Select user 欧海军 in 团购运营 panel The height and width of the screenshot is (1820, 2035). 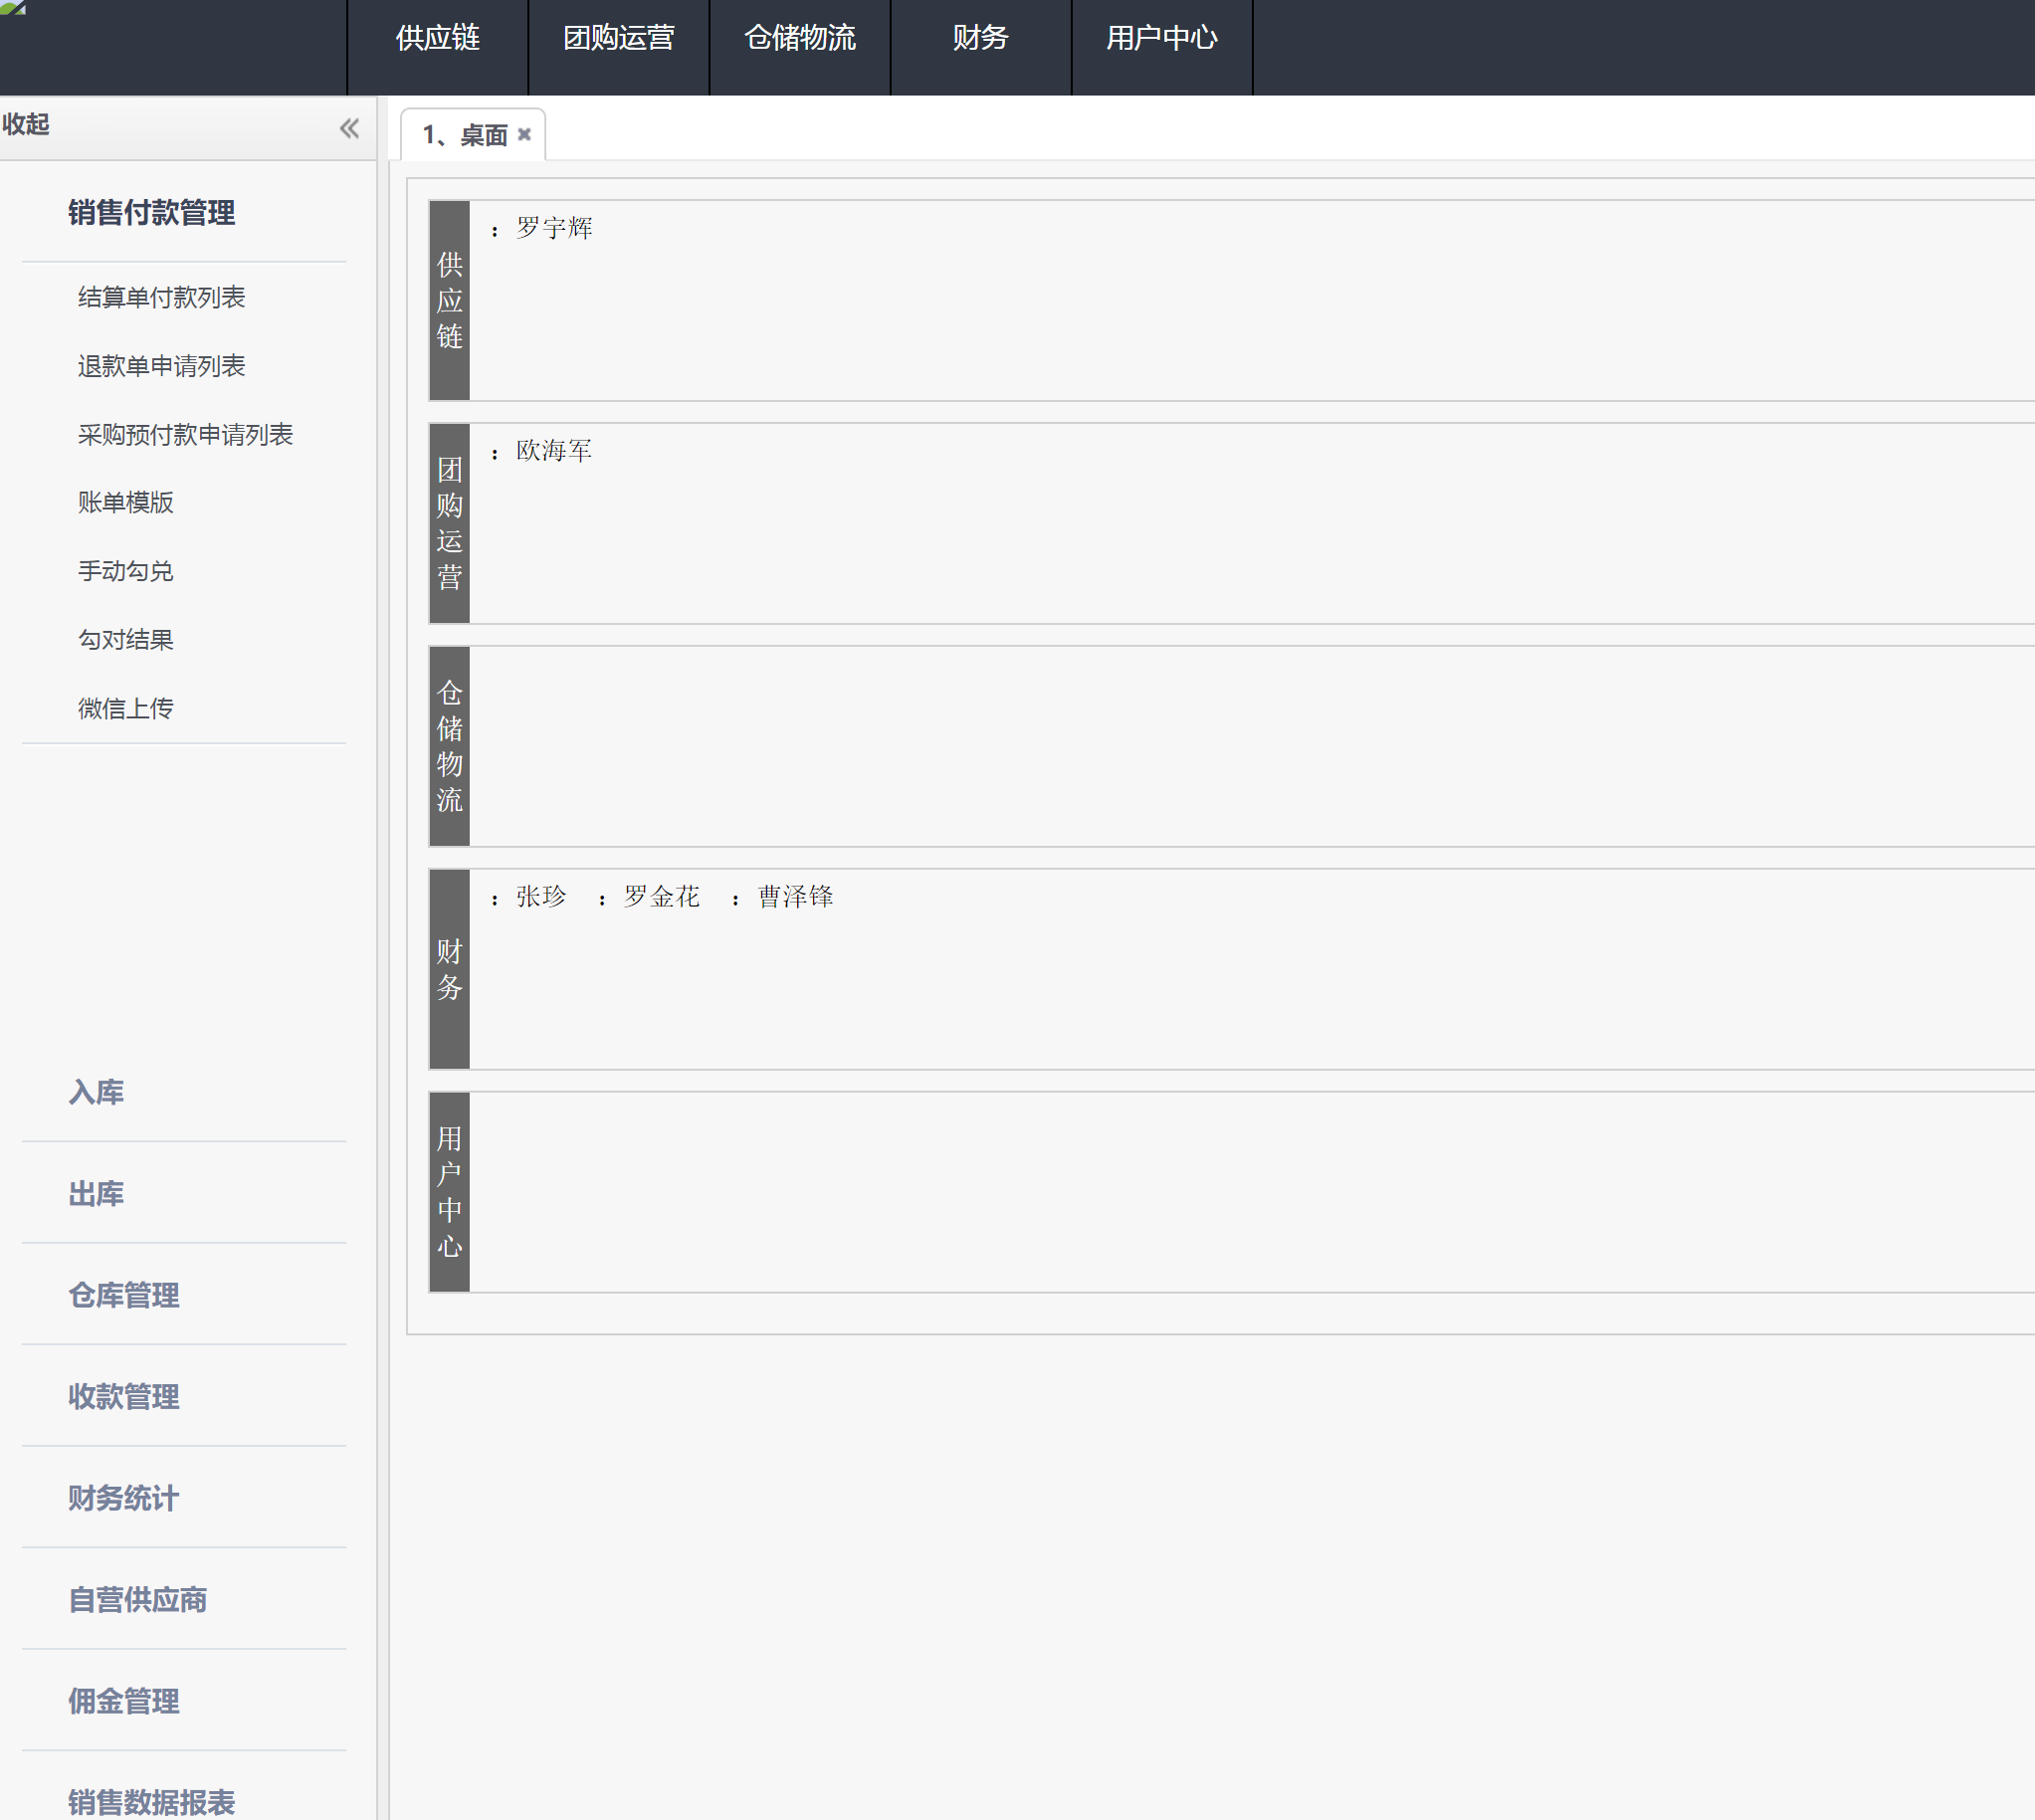point(554,451)
